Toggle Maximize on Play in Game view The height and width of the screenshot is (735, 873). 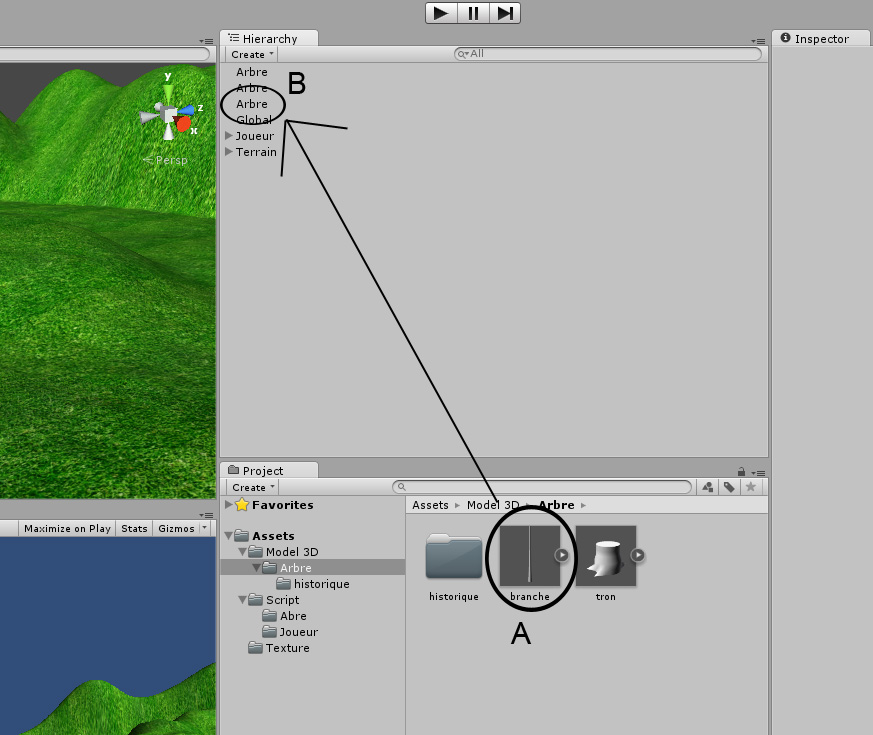[66, 528]
